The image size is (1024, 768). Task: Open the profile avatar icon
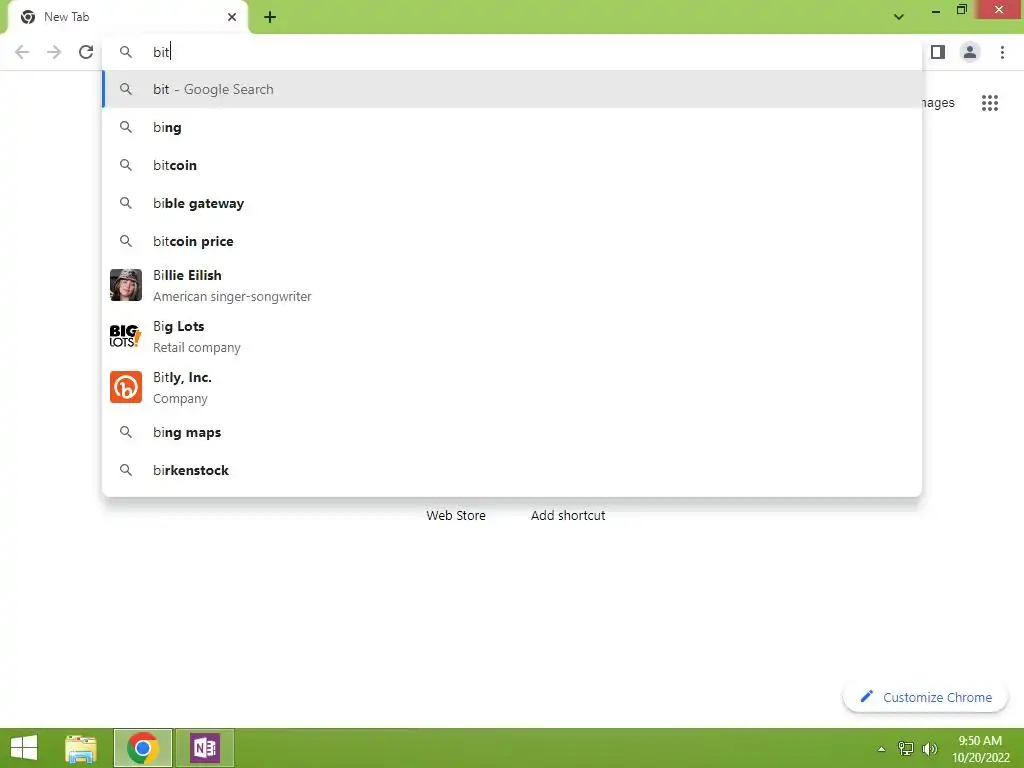970,52
